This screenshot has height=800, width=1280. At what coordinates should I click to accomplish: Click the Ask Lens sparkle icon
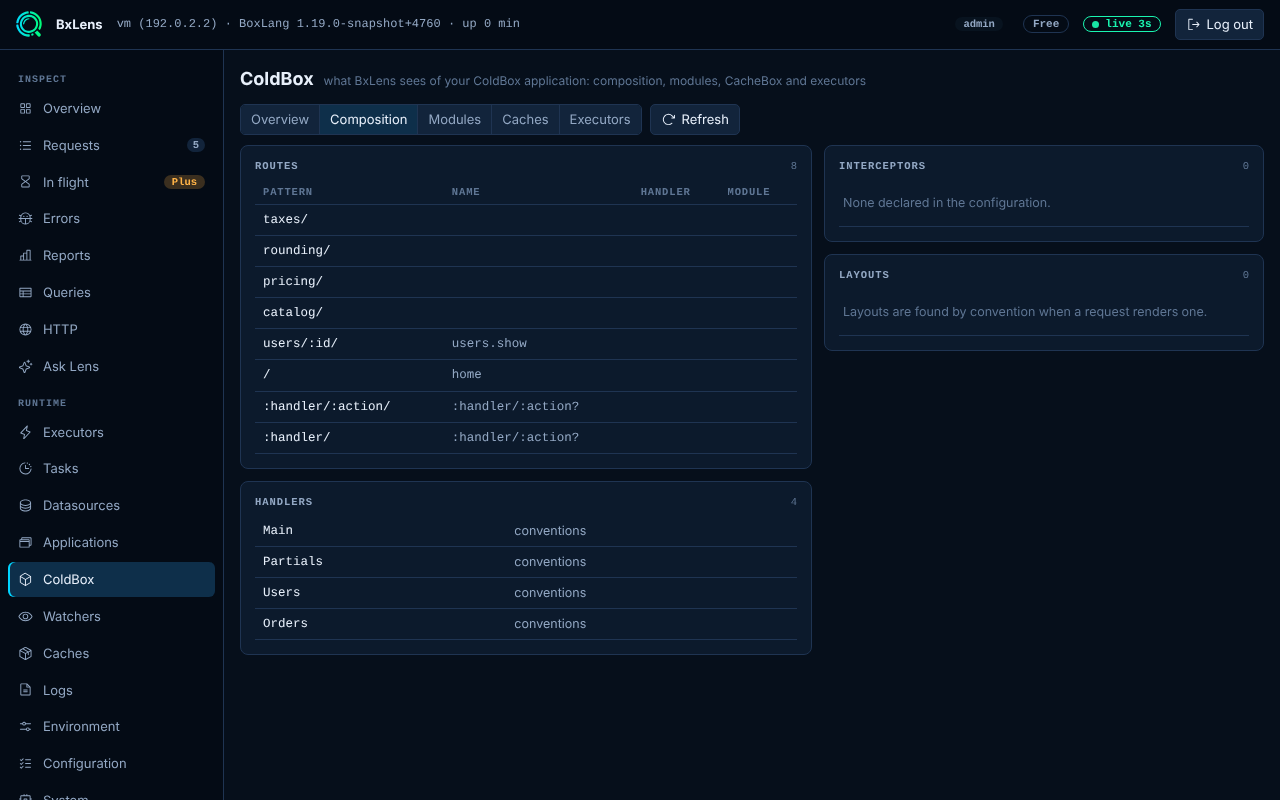coord(25,366)
